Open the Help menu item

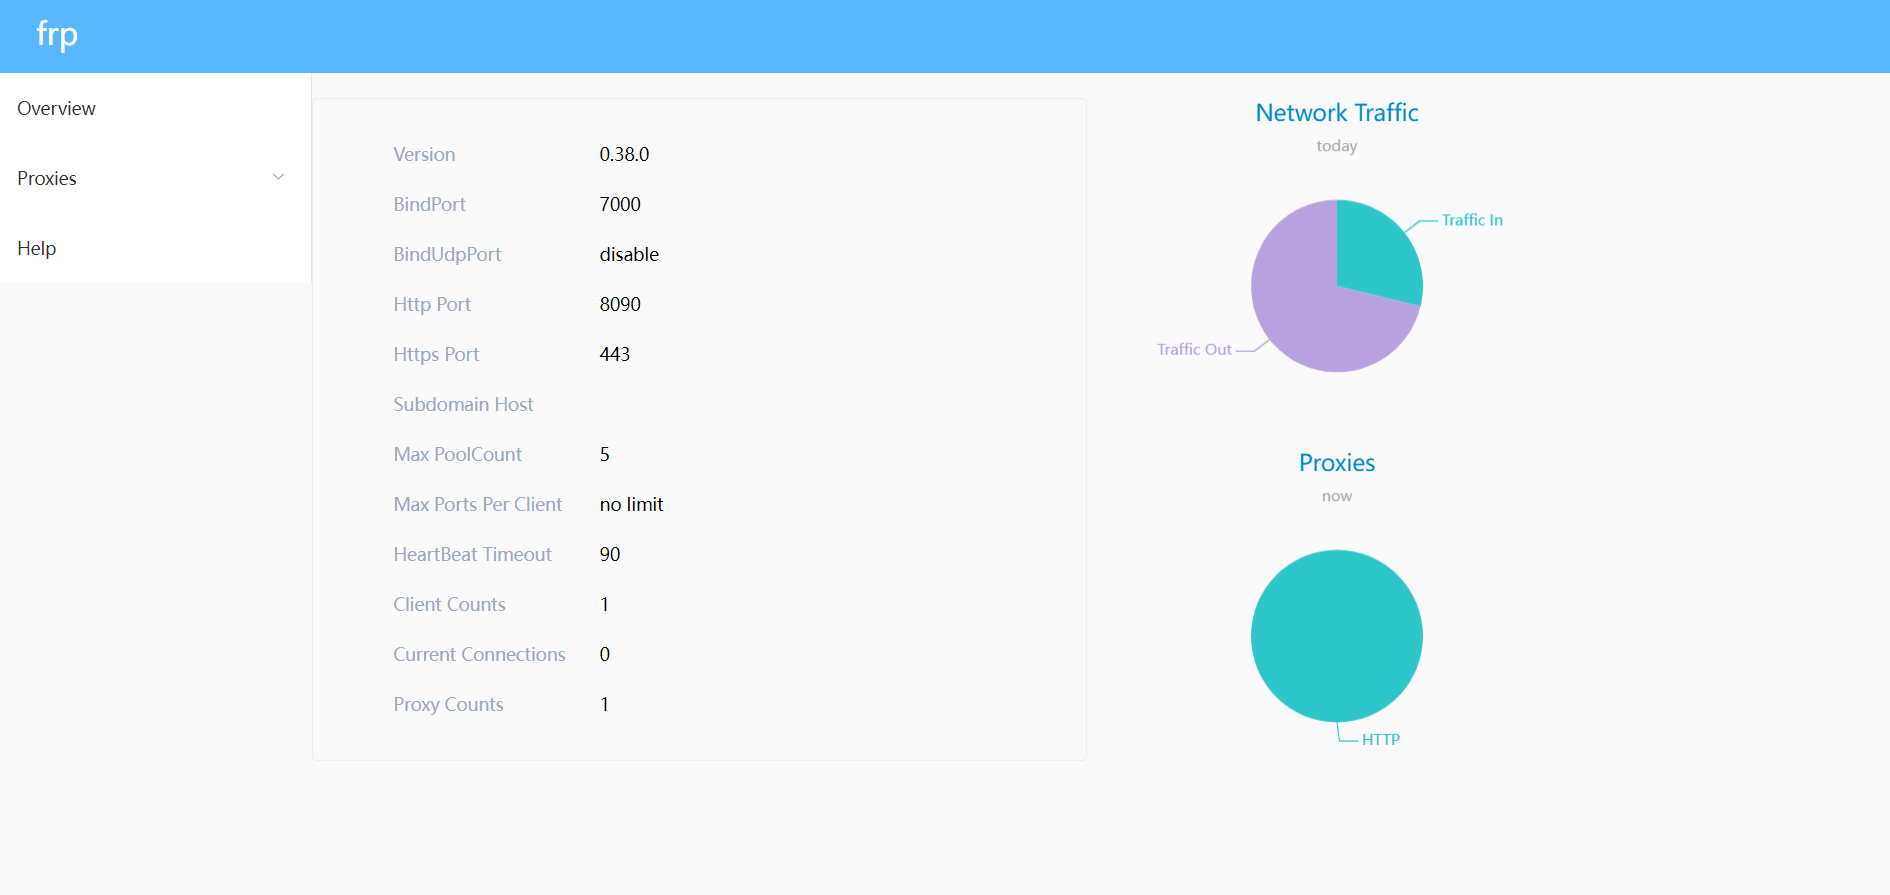coord(155,248)
